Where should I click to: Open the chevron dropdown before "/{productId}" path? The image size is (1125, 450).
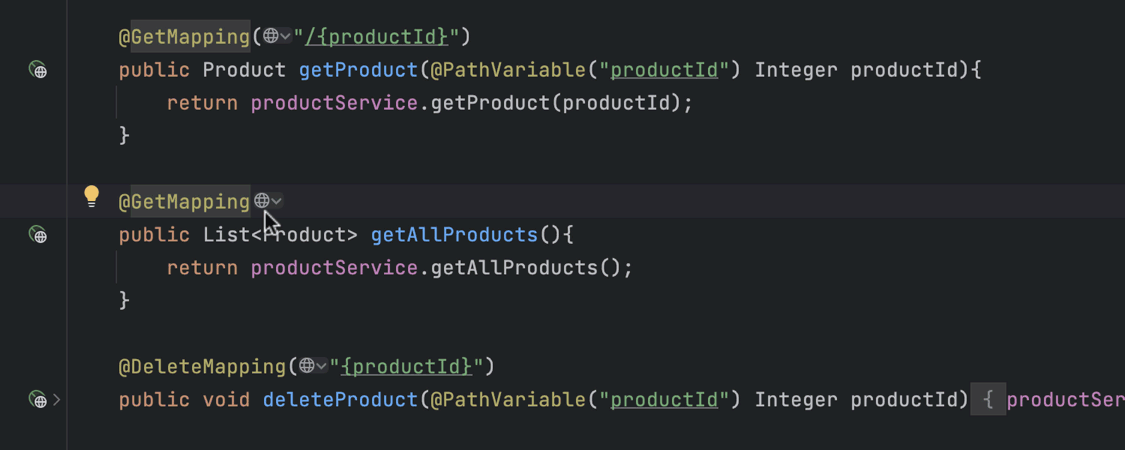(285, 37)
